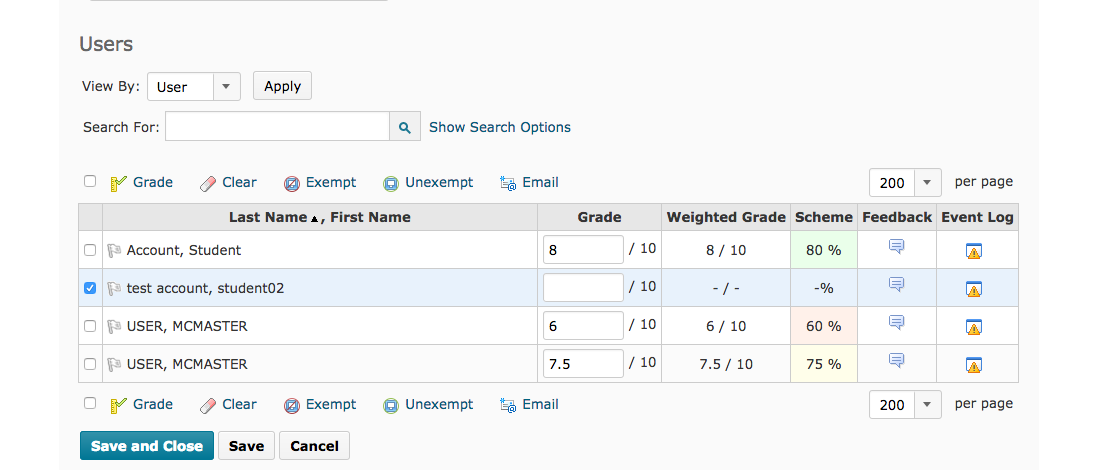Click the search magnifier icon
The height and width of the screenshot is (470, 1109).
[404, 127]
